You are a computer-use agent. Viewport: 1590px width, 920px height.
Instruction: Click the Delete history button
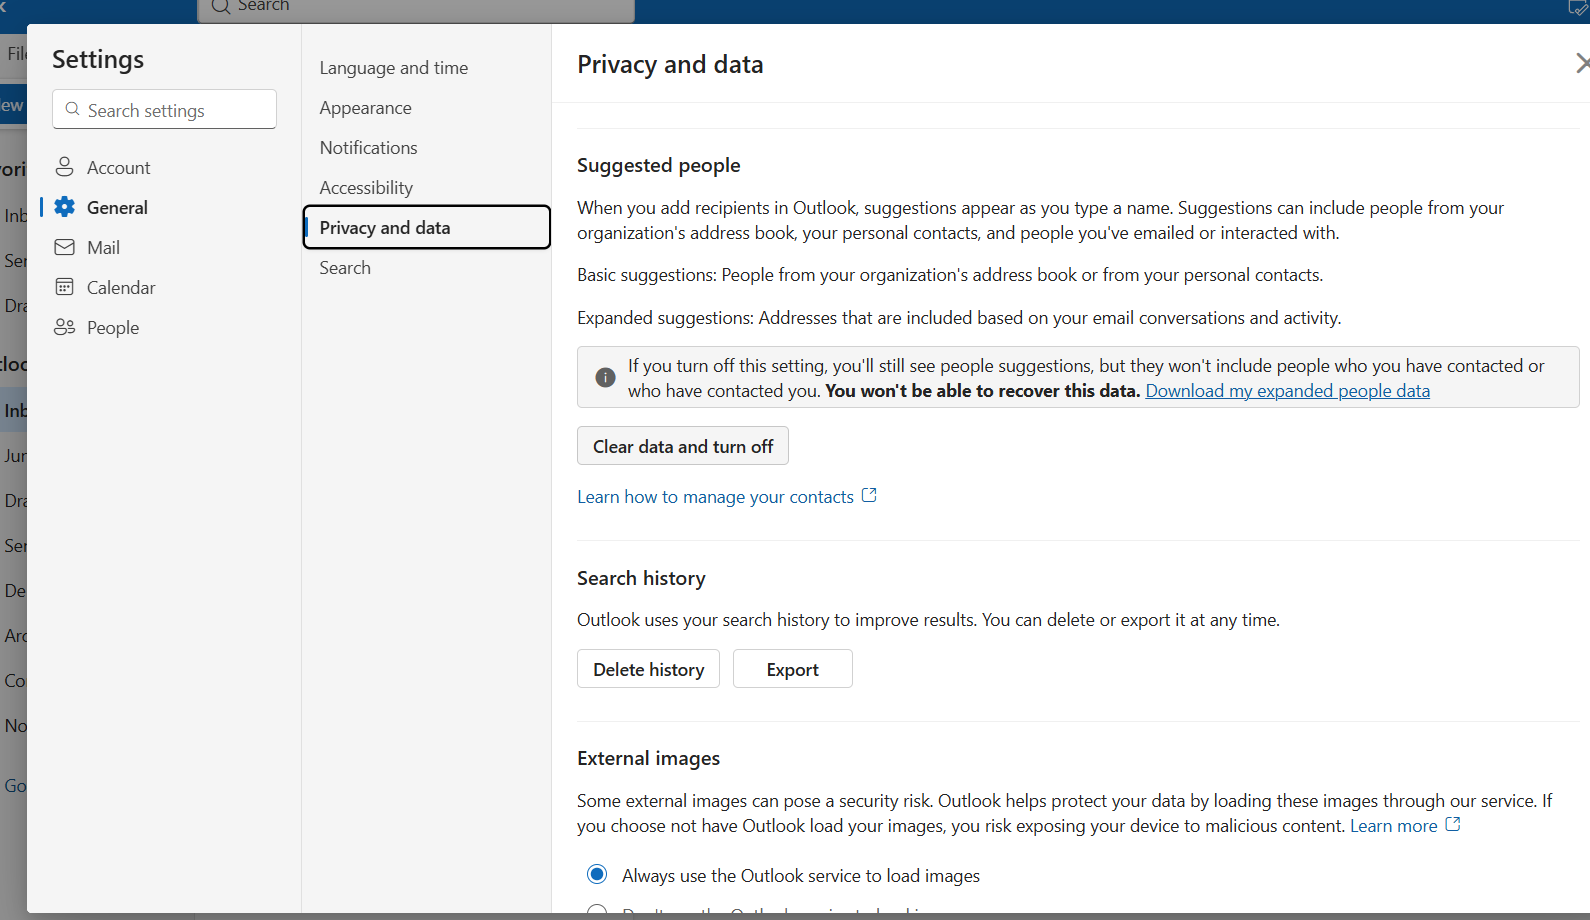(648, 669)
